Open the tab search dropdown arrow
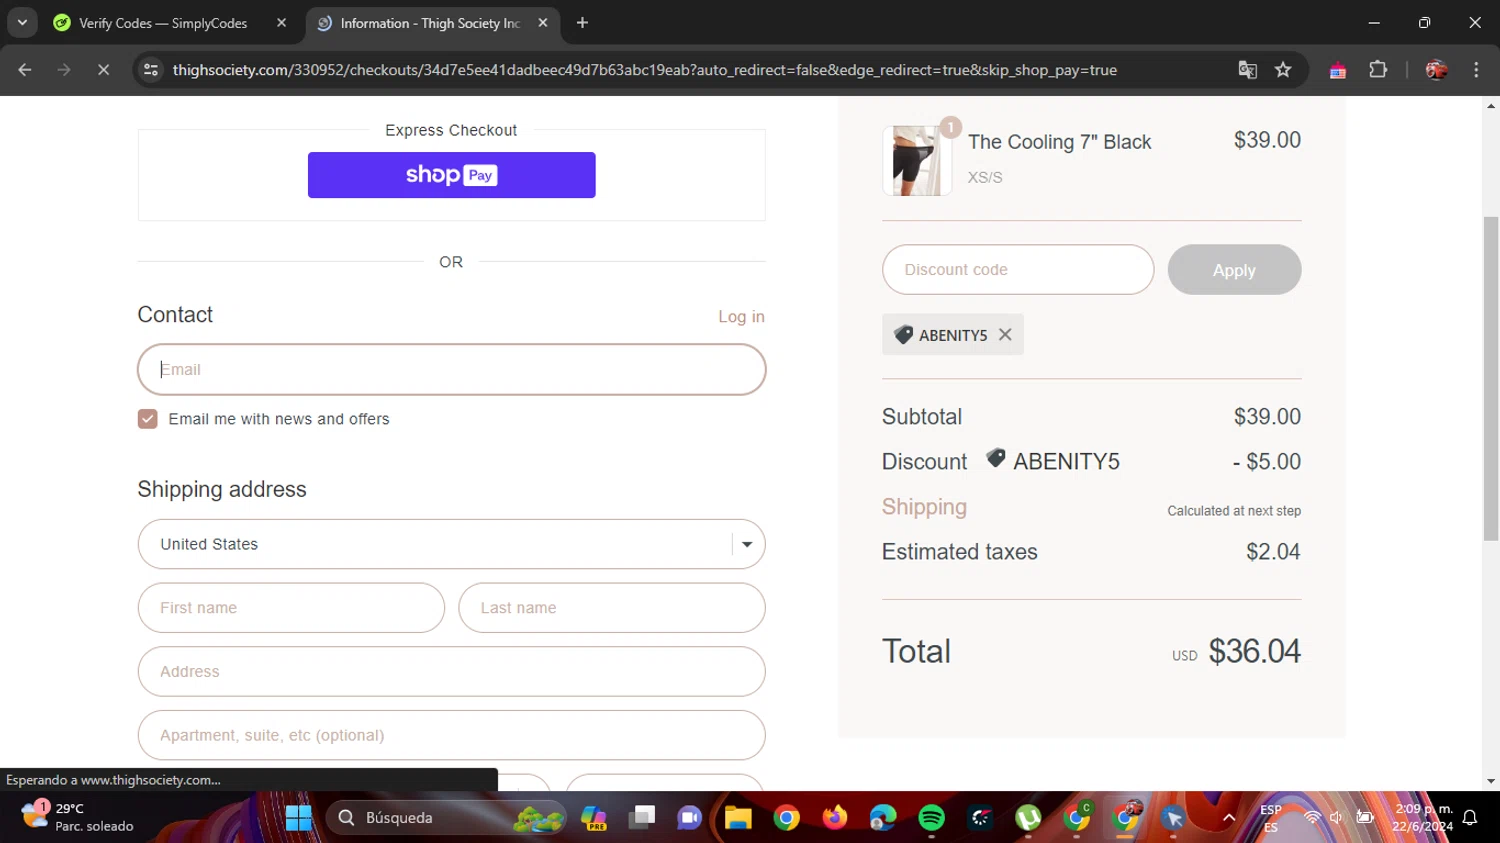 (22, 23)
